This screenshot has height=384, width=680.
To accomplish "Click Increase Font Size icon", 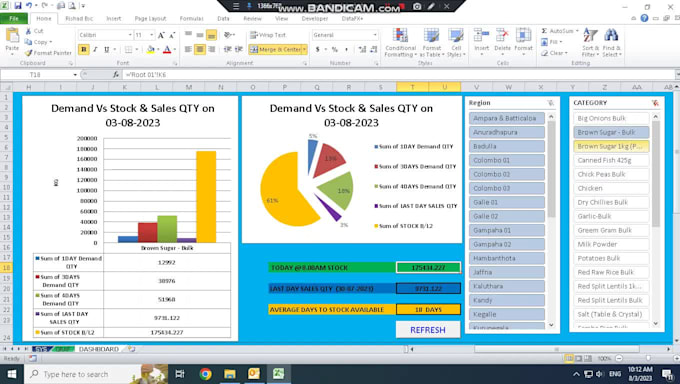I will click(x=161, y=35).
